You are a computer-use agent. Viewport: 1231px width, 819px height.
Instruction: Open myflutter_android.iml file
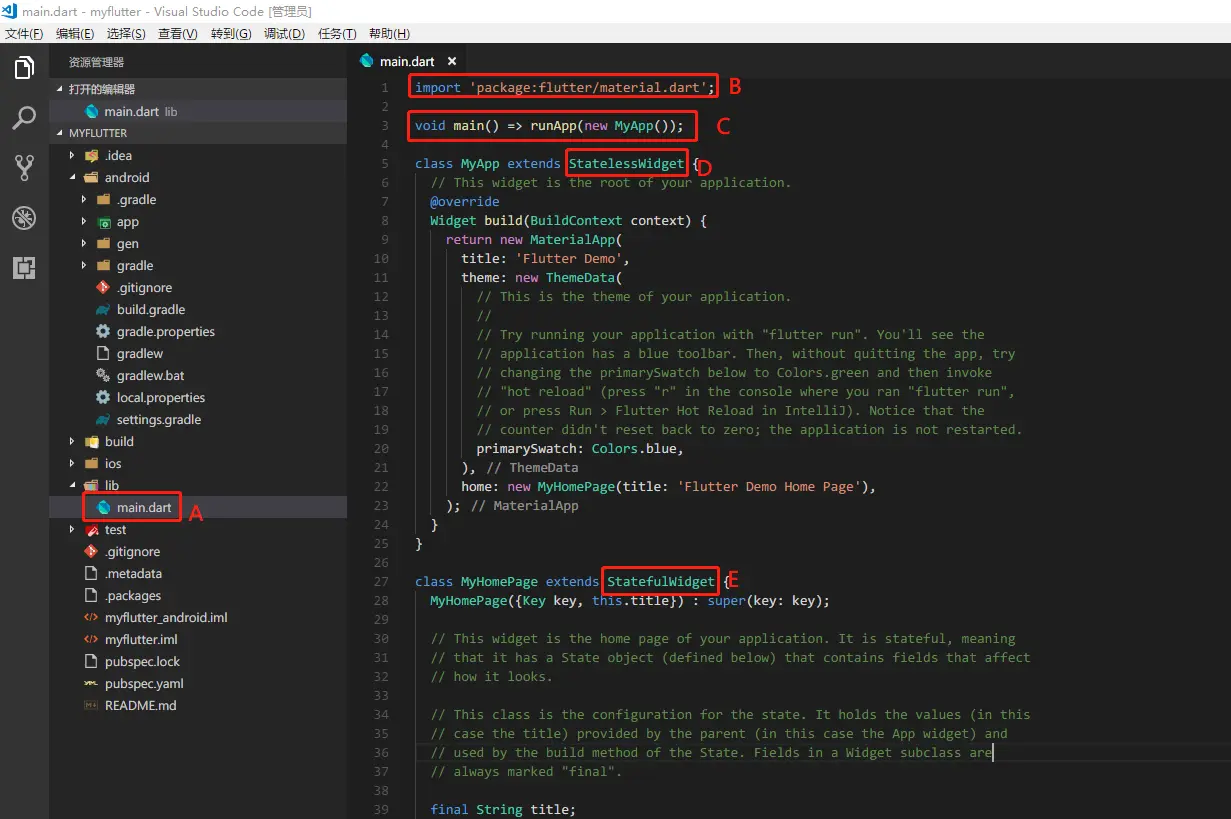tap(198, 617)
